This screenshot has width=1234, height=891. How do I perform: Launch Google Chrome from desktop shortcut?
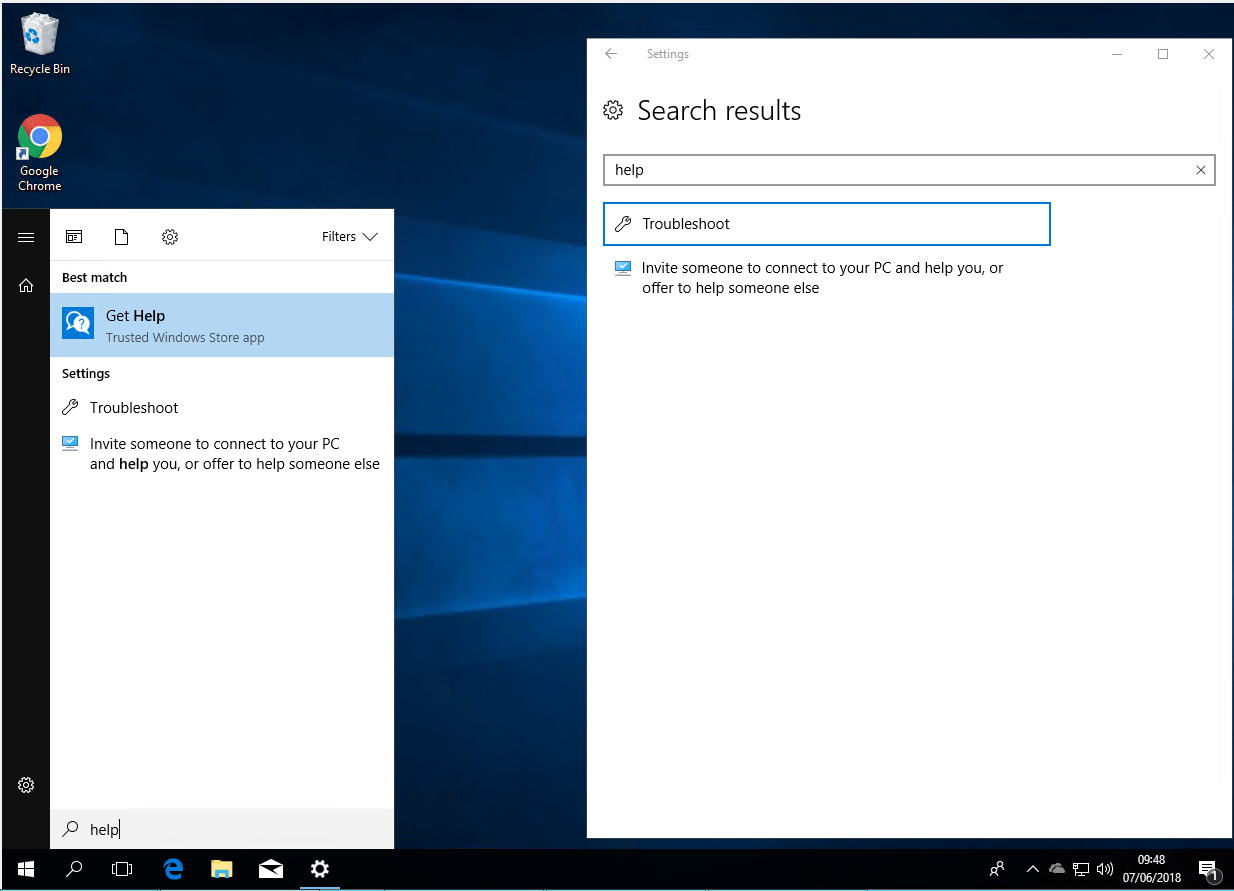click(x=40, y=153)
